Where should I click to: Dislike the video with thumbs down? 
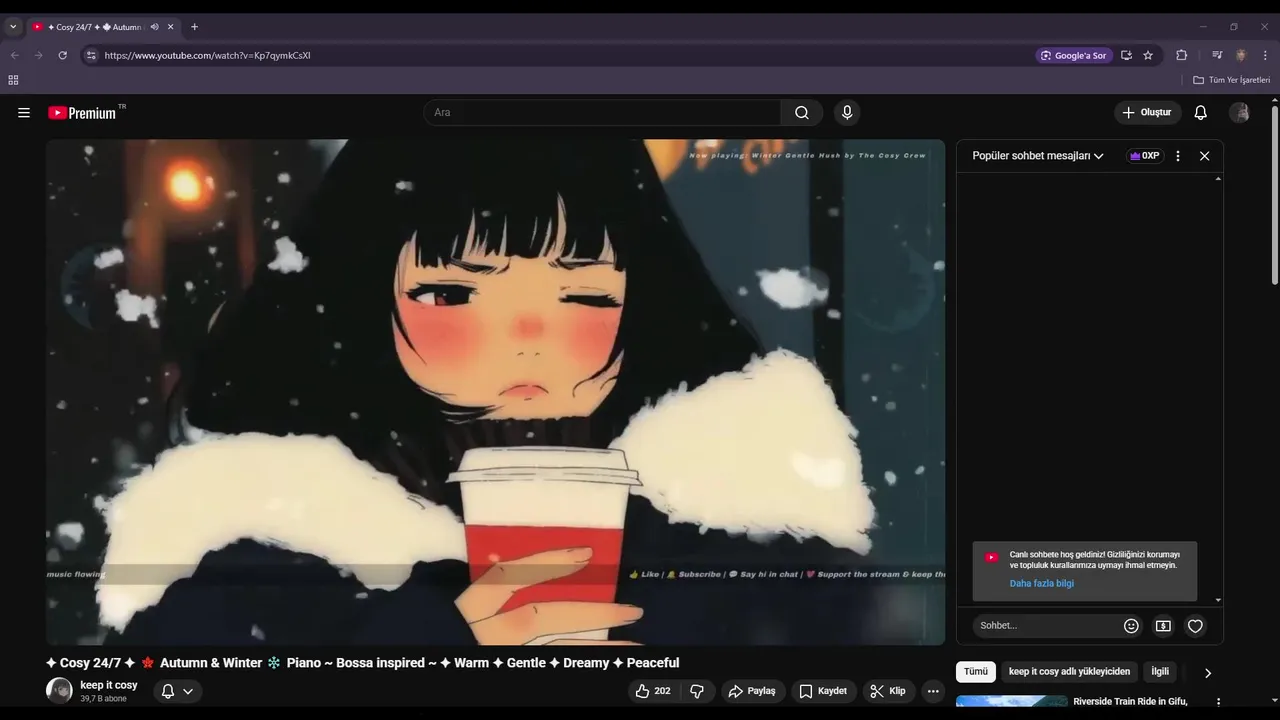click(x=697, y=691)
